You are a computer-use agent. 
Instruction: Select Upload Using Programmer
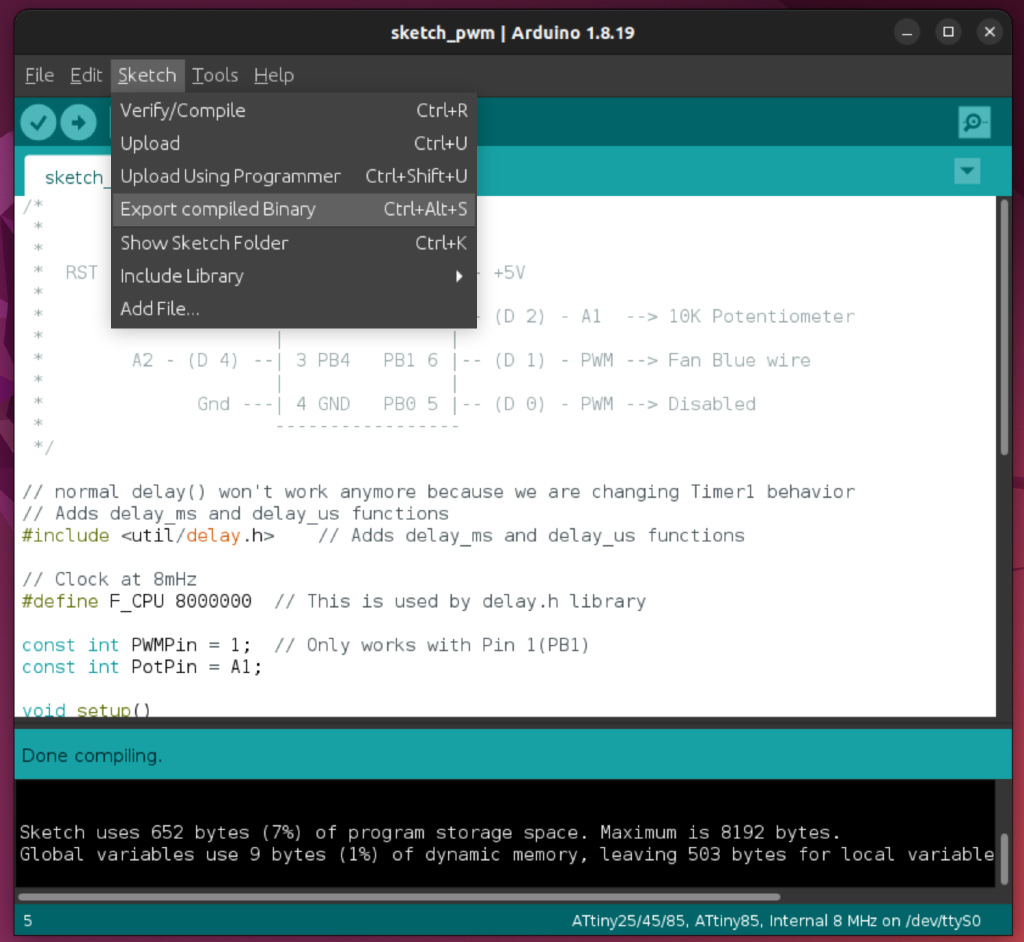coord(230,176)
